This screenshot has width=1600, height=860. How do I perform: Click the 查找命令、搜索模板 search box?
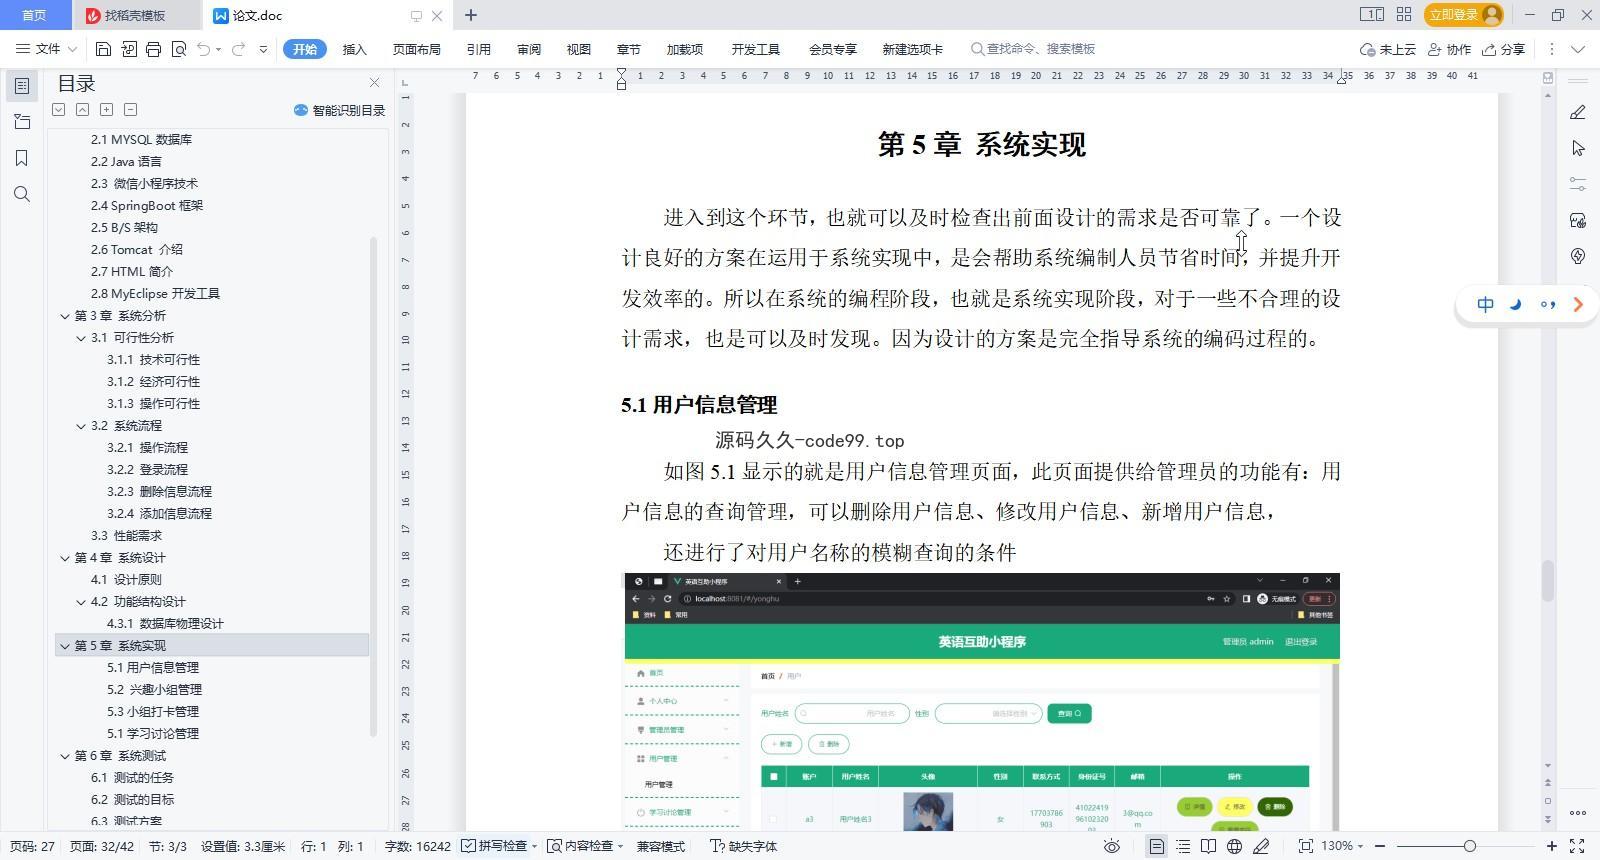click(x=1040, y=49)
